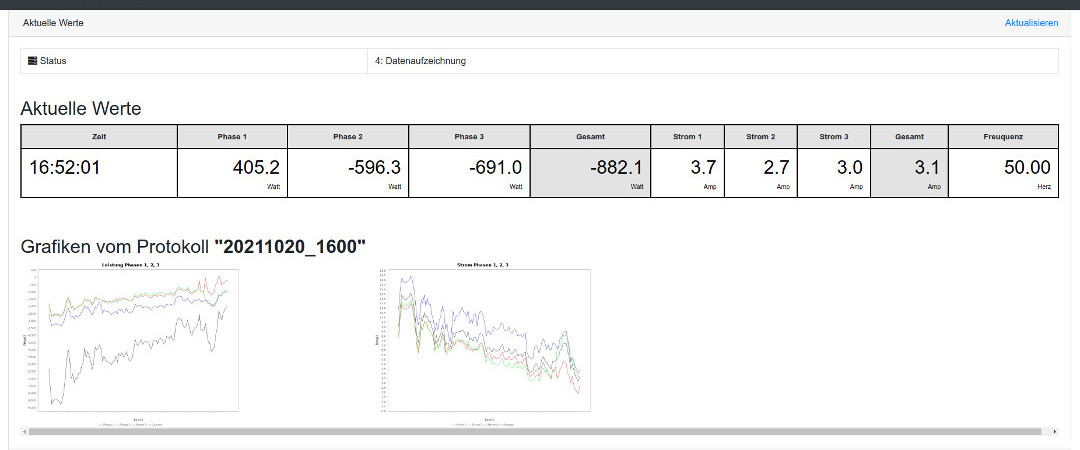Click the horizontal scrollbar left arrow
The image size is (1080, 450).
point(25,432)
